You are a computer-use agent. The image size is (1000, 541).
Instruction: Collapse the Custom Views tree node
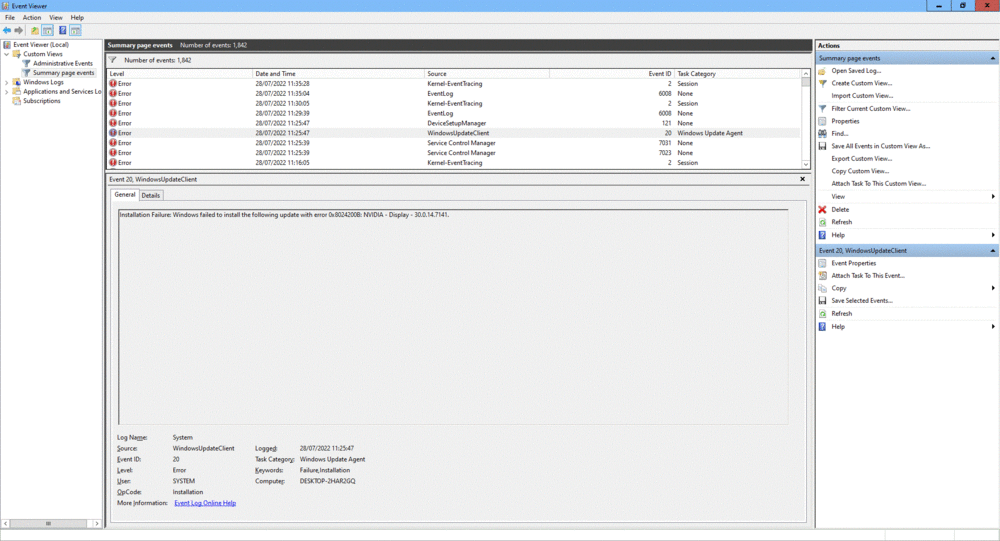click(7, 54)
